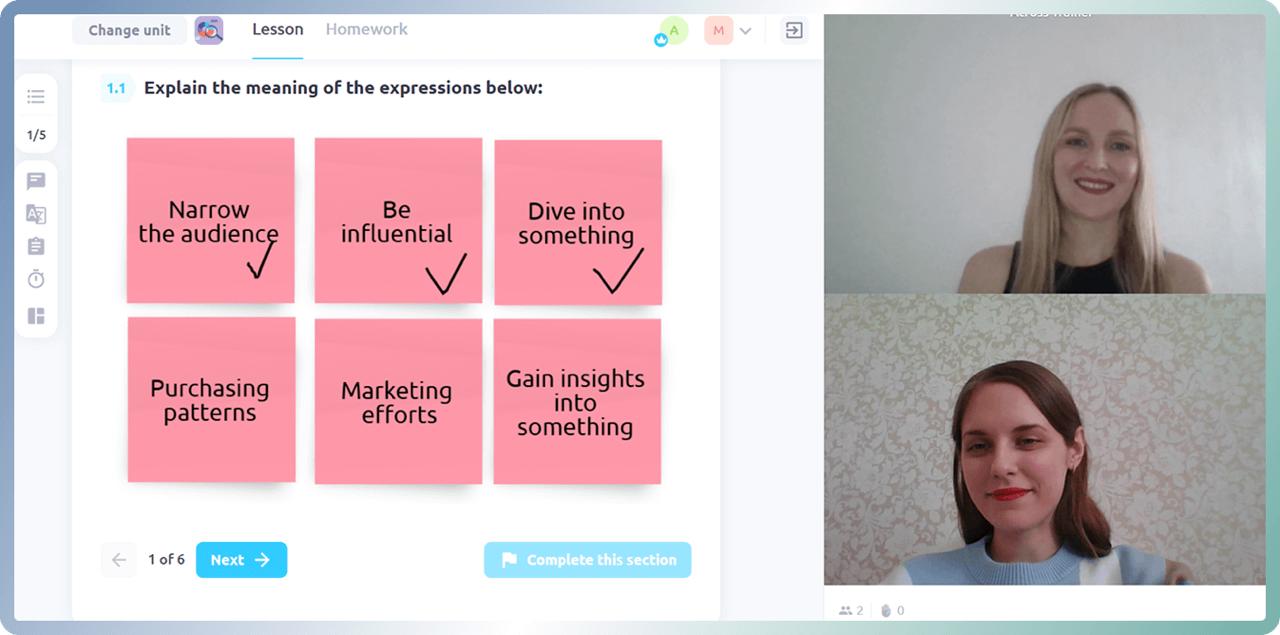Click the green A participant avatar
Screen dimensions: 1280x635
[673, 31]
